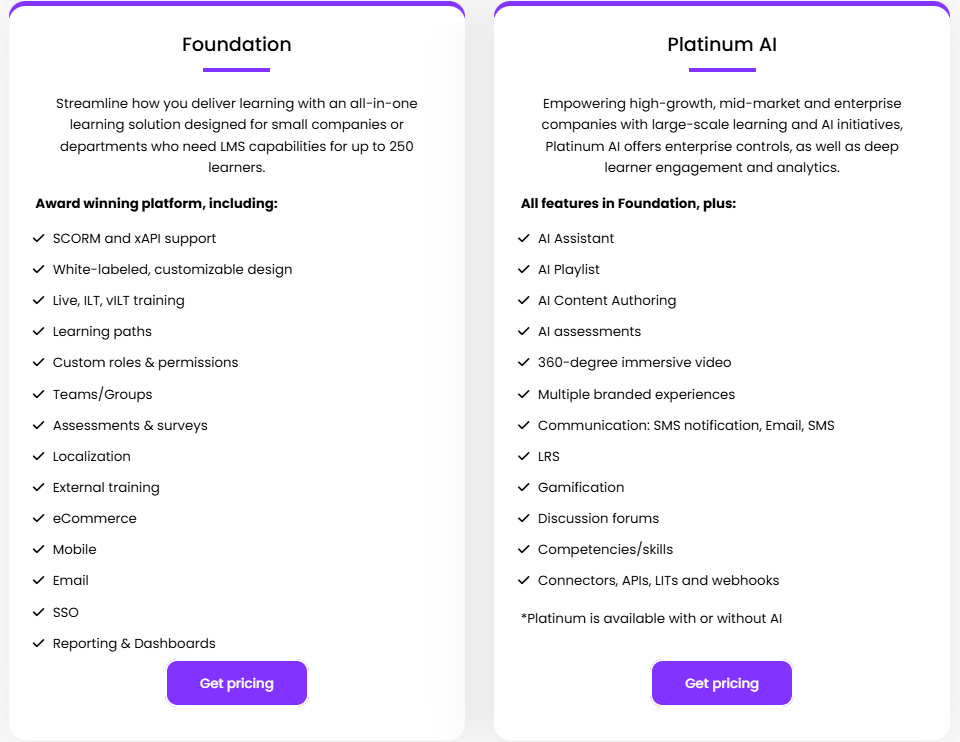Click the Platinum AI Get pricing button

(722, 683)
